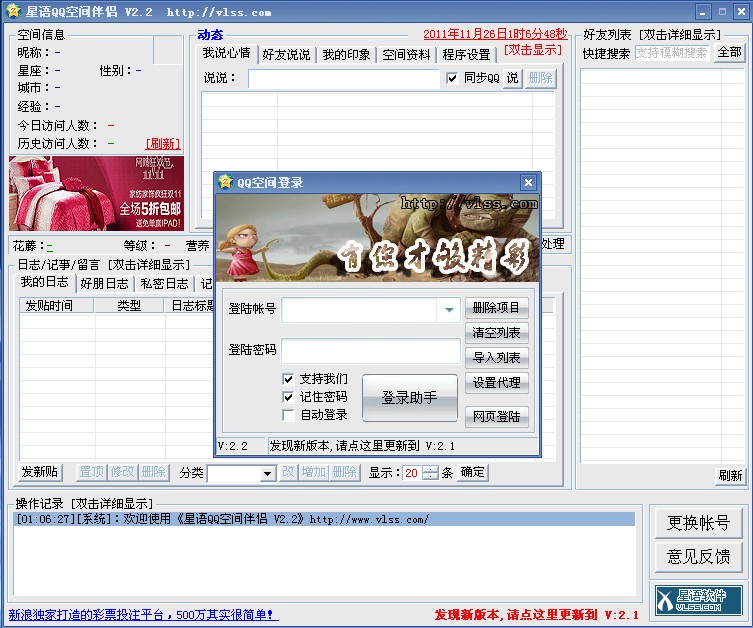Image resolution: width=753 pixels, height=628 pixels.
Task: Open the red bedding advertisement banner
Action: [x=96, y=193]
